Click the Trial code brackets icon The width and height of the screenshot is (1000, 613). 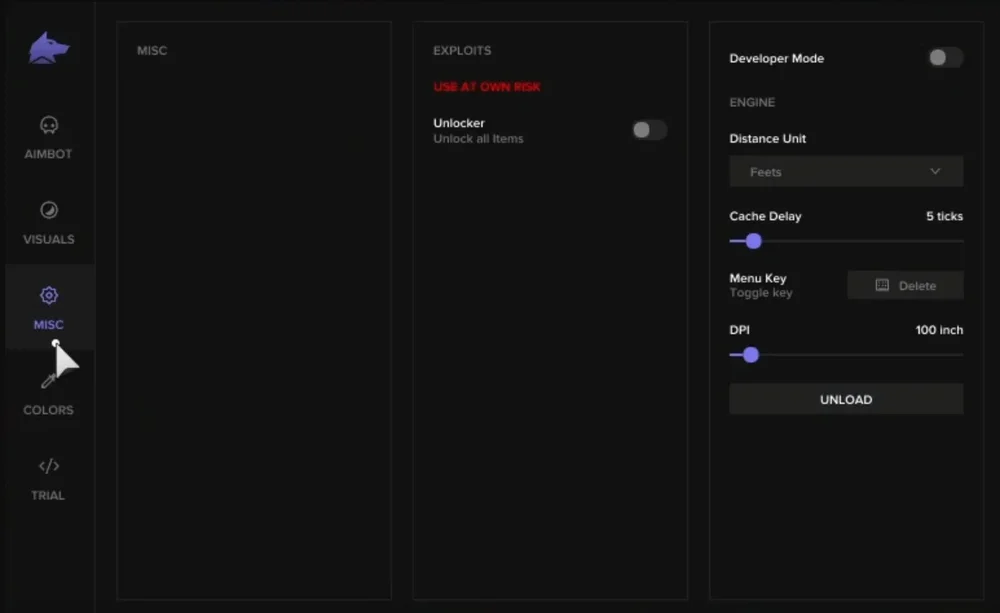48,466
